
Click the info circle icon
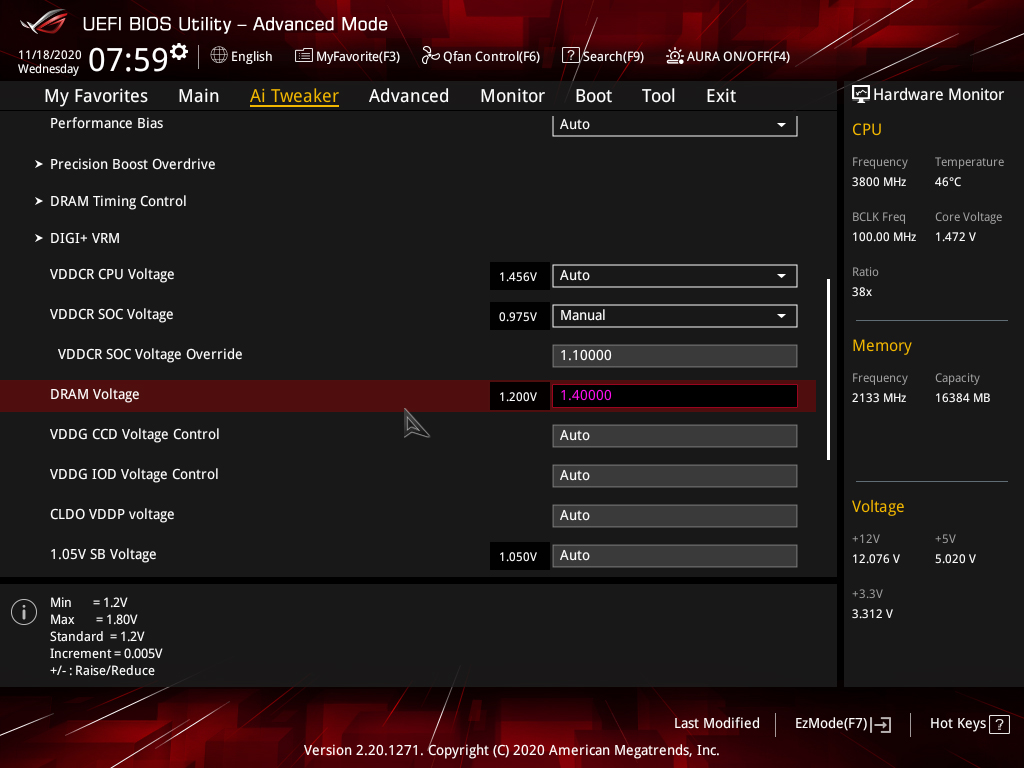(x=24, y=612)
